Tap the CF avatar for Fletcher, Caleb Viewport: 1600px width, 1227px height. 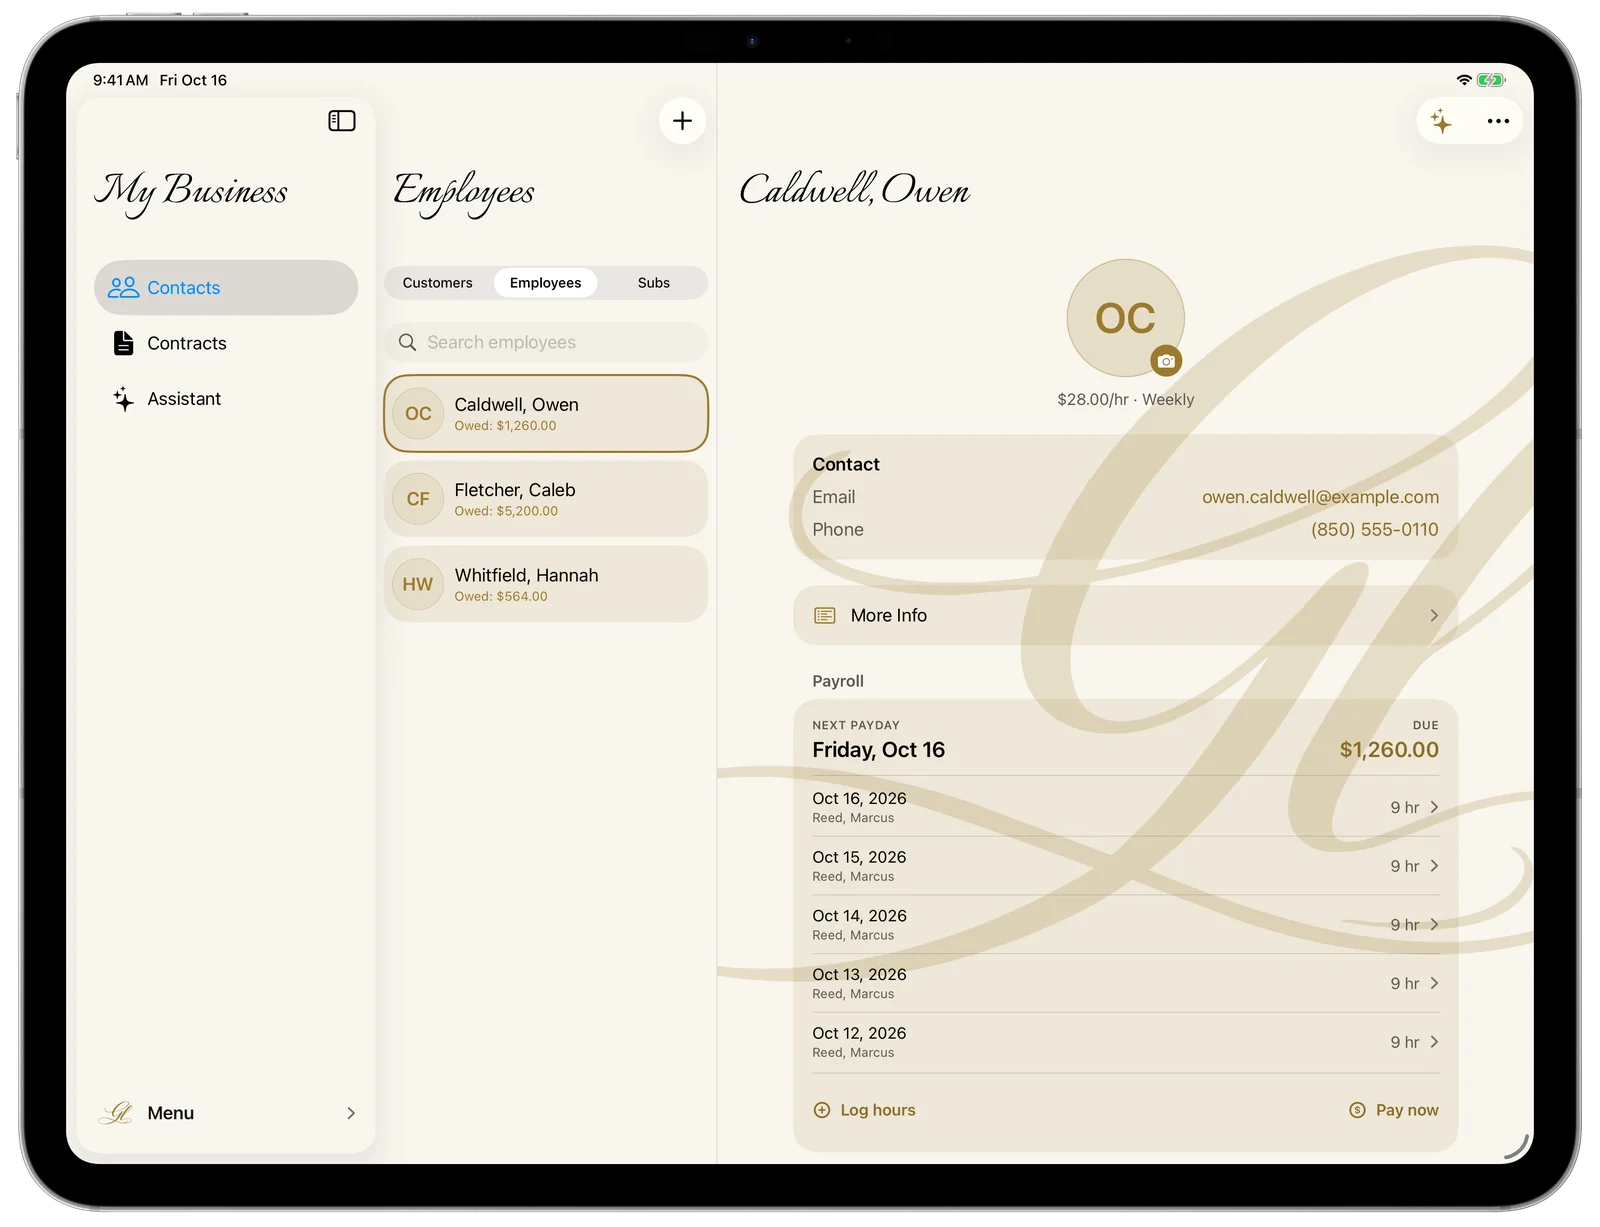[418, 499]
